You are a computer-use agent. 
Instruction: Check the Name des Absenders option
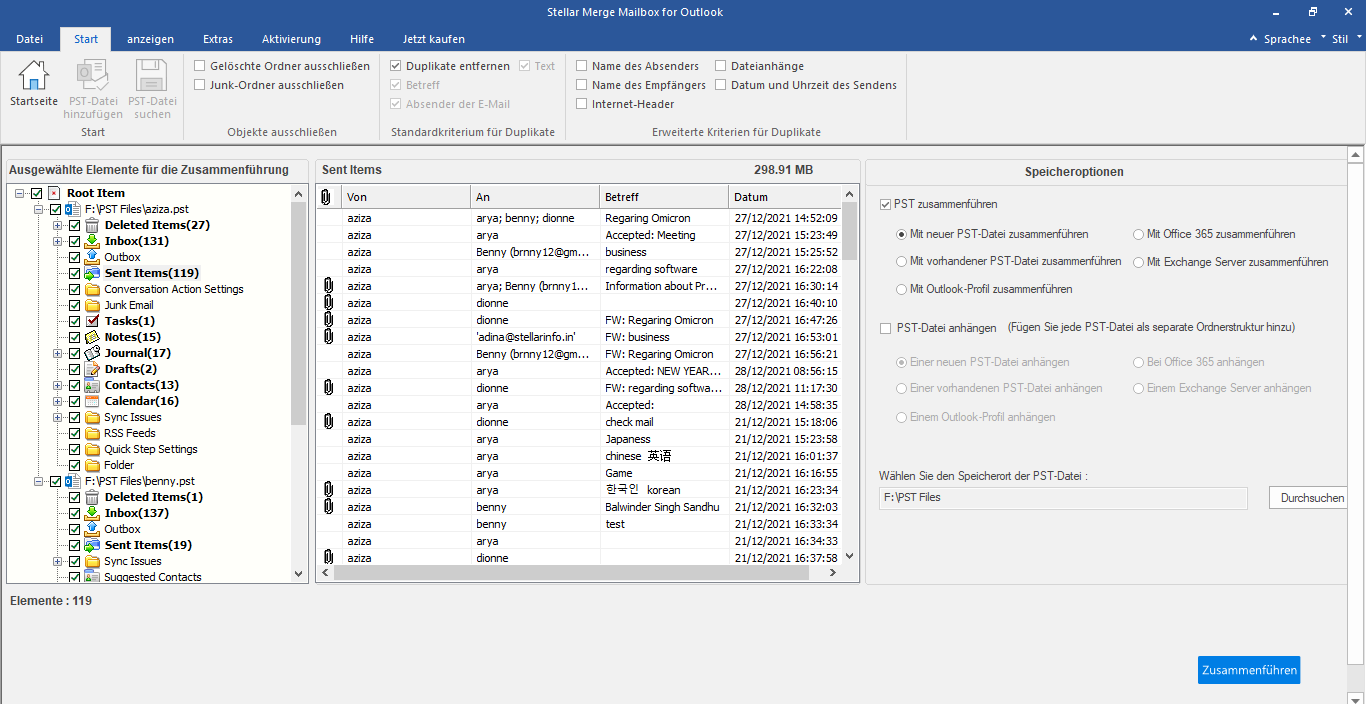(x=582, y=66)
